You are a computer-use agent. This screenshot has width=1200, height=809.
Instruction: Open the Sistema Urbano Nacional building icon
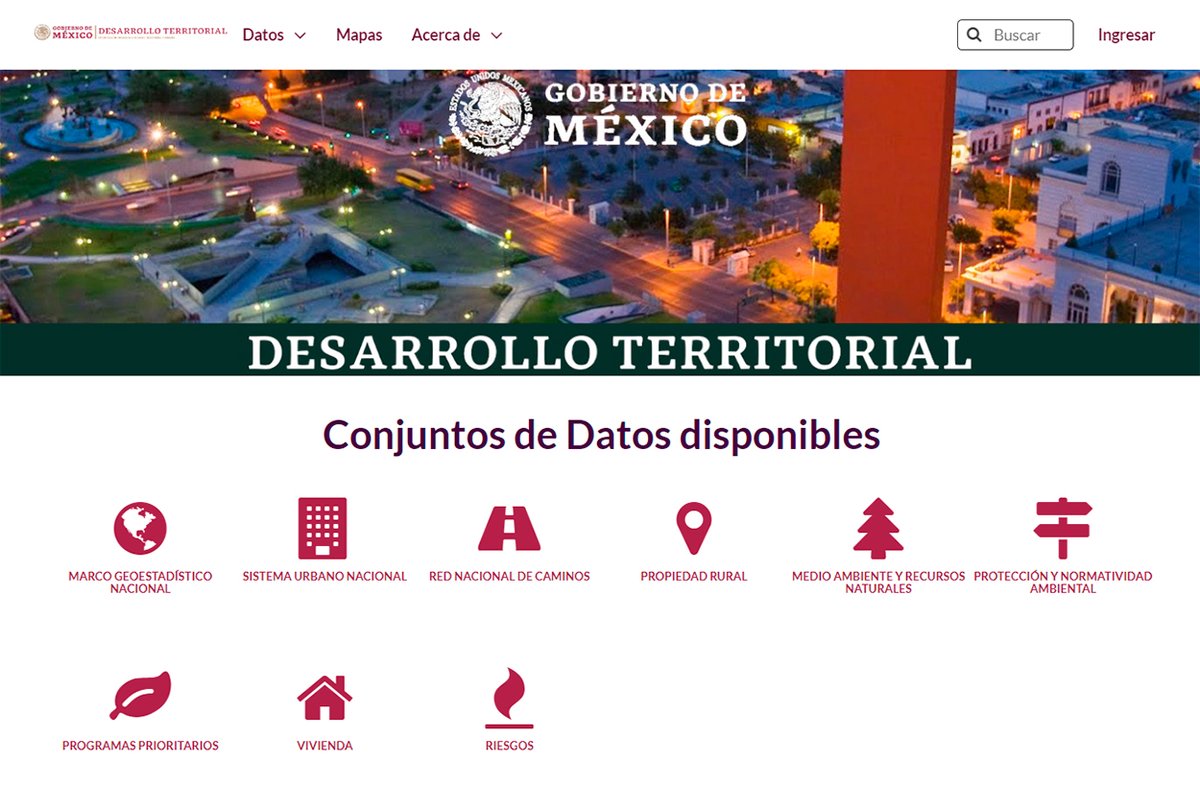[x=323, y=528]
